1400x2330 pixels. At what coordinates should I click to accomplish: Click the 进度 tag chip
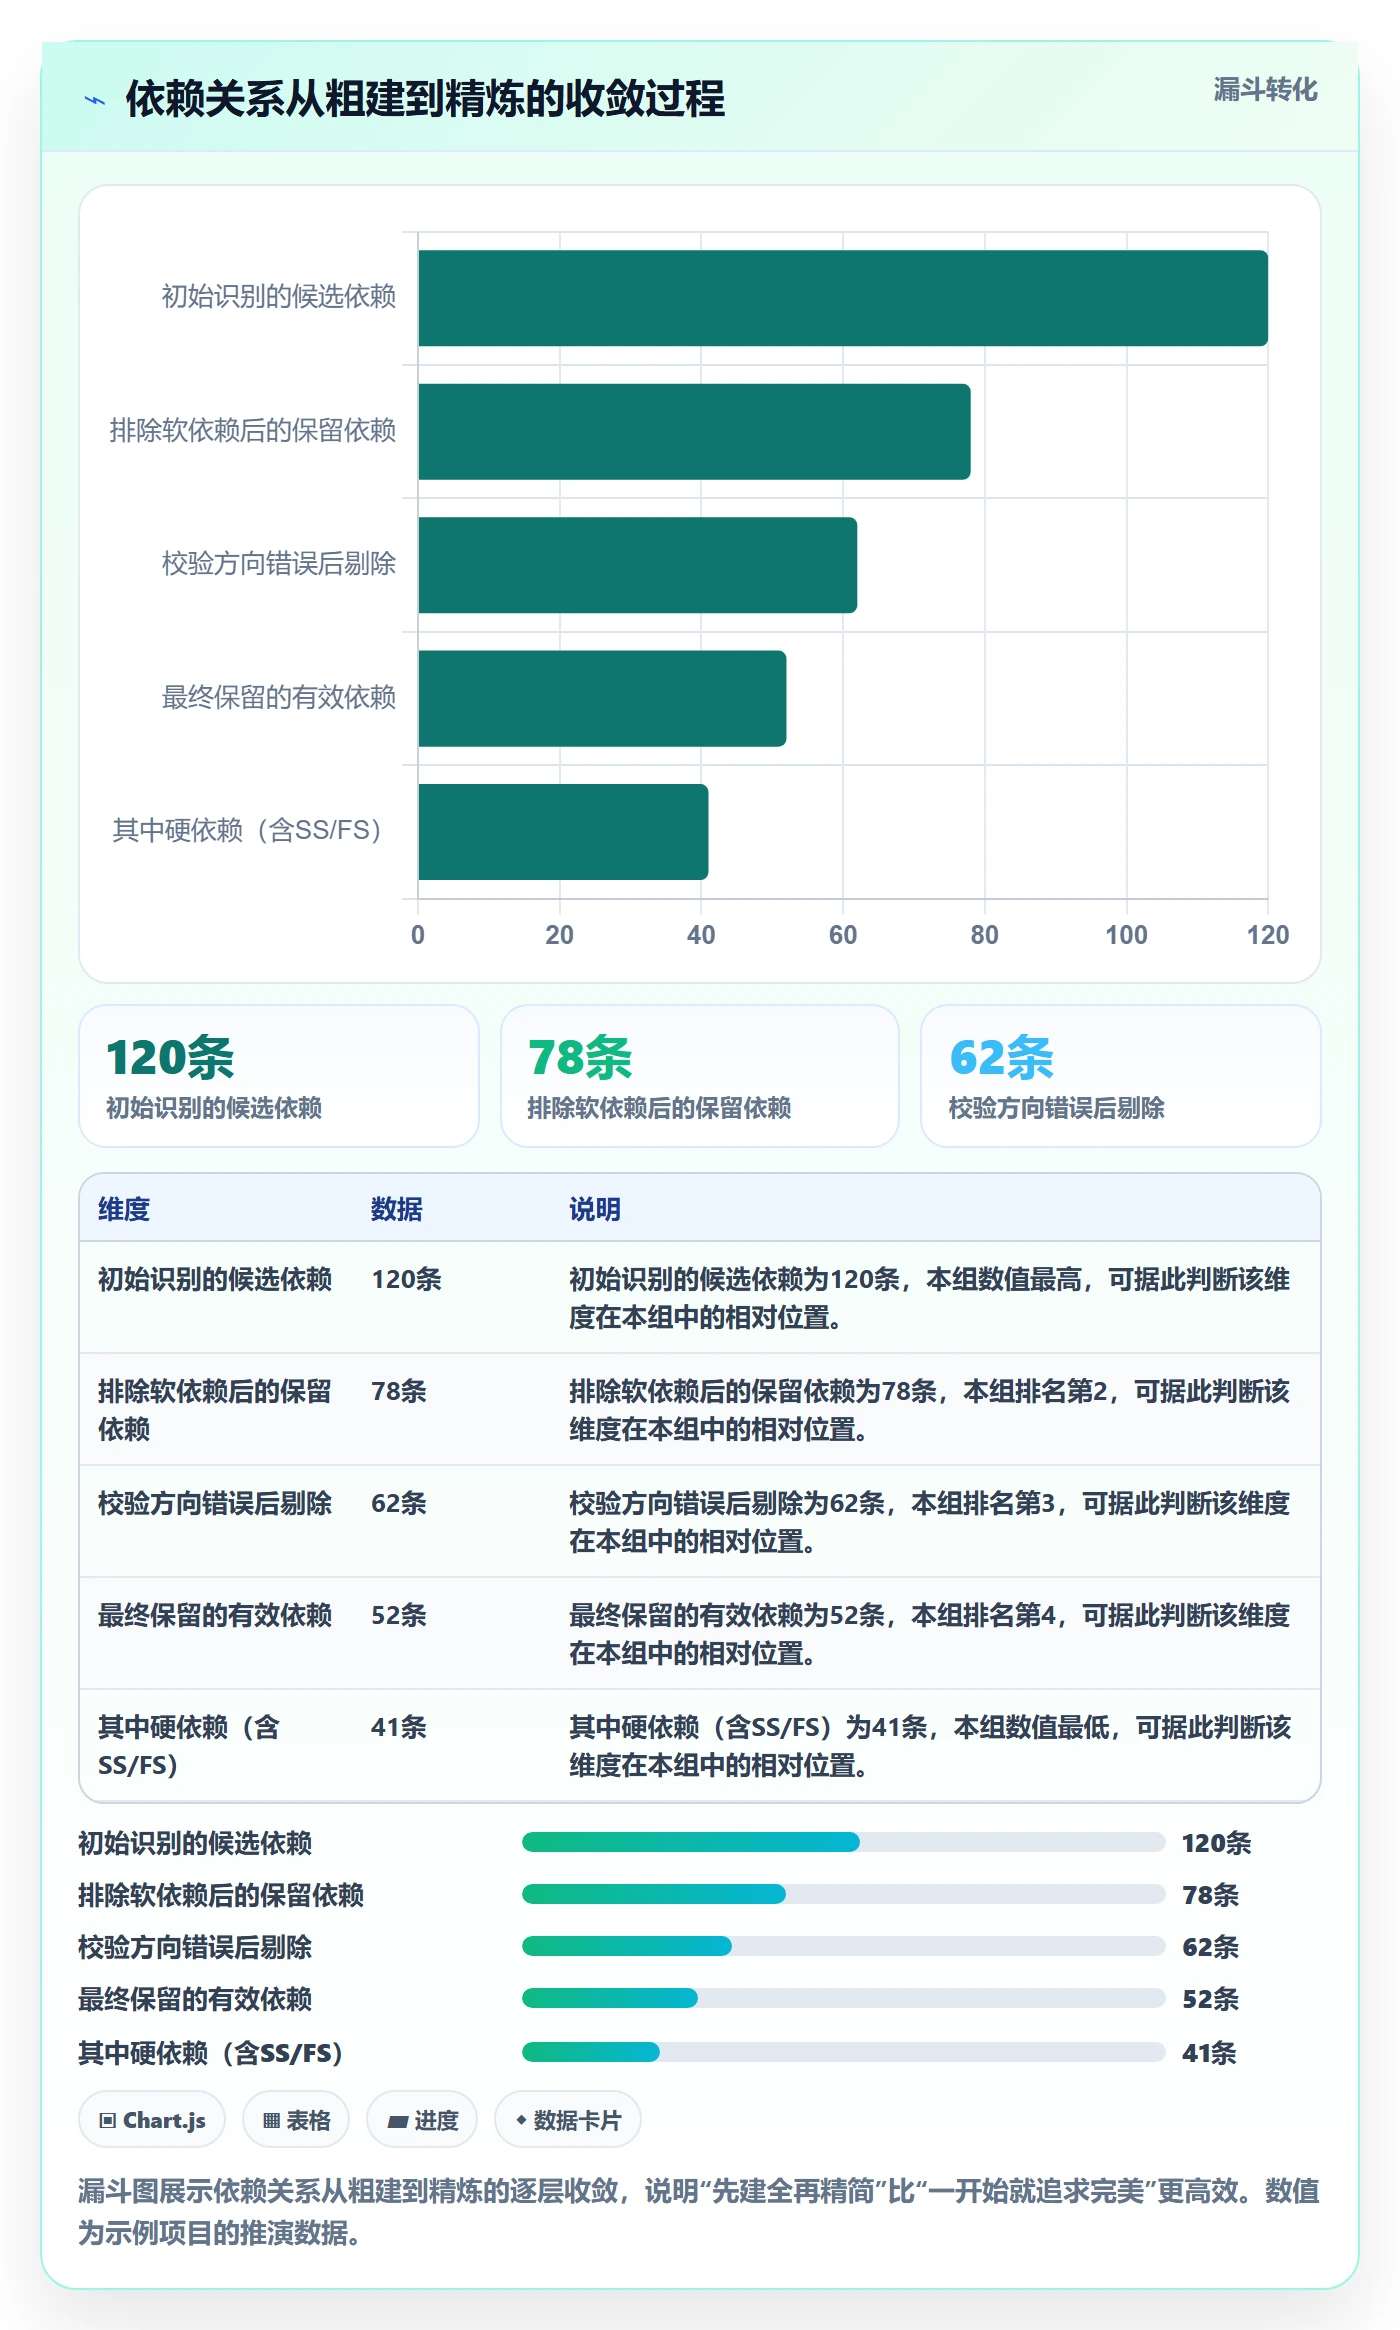pos(422,2119)
